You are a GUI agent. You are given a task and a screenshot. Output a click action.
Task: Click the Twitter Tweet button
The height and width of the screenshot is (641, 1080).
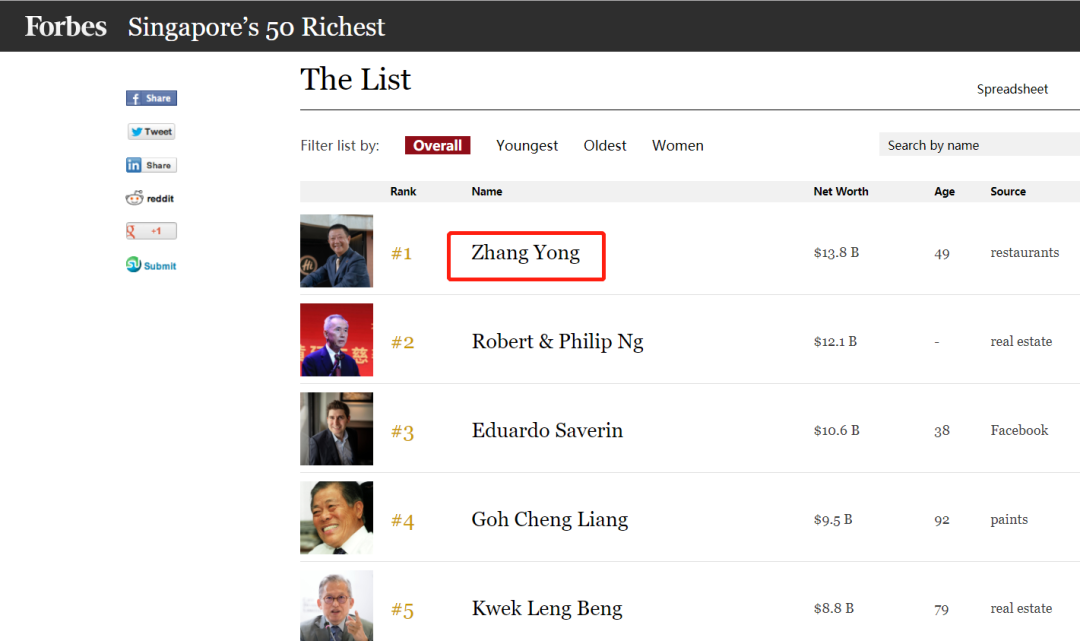(151, 132)
